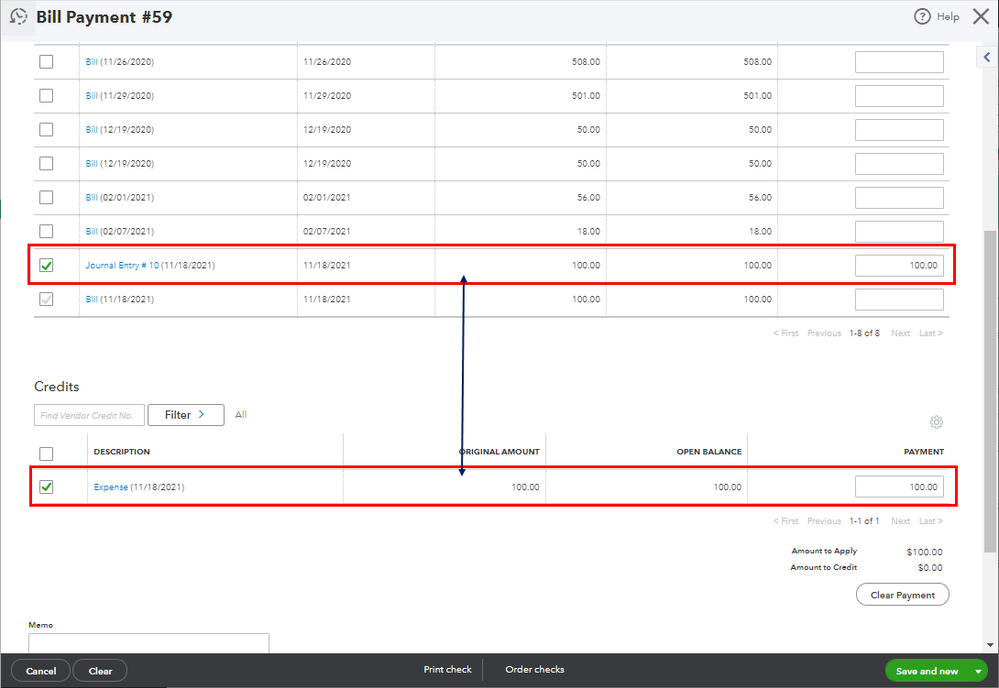Open the Bill (02/01/2021) link

[92, 197]
